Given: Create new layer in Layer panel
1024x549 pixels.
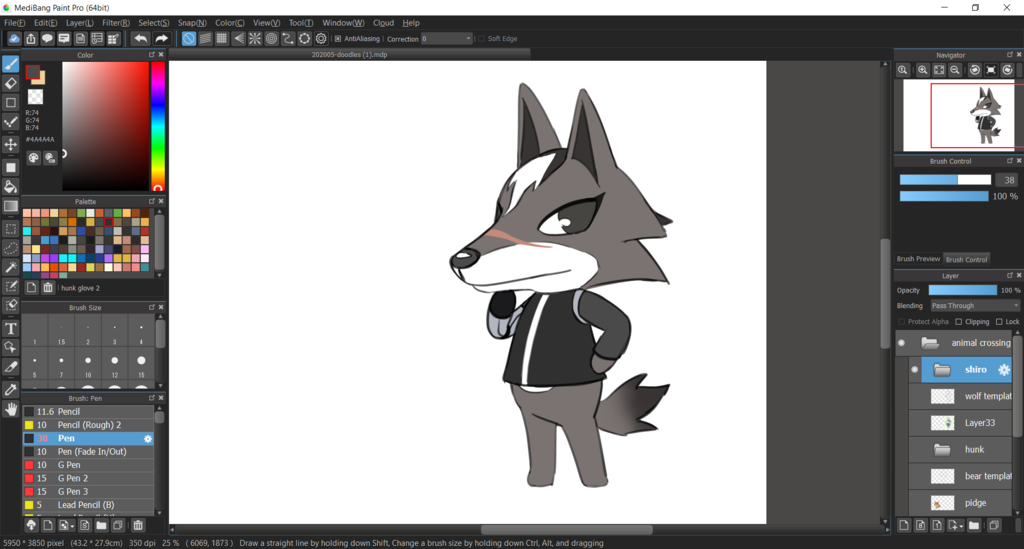Looking at the screenshot, I should [x=904, y=525].
